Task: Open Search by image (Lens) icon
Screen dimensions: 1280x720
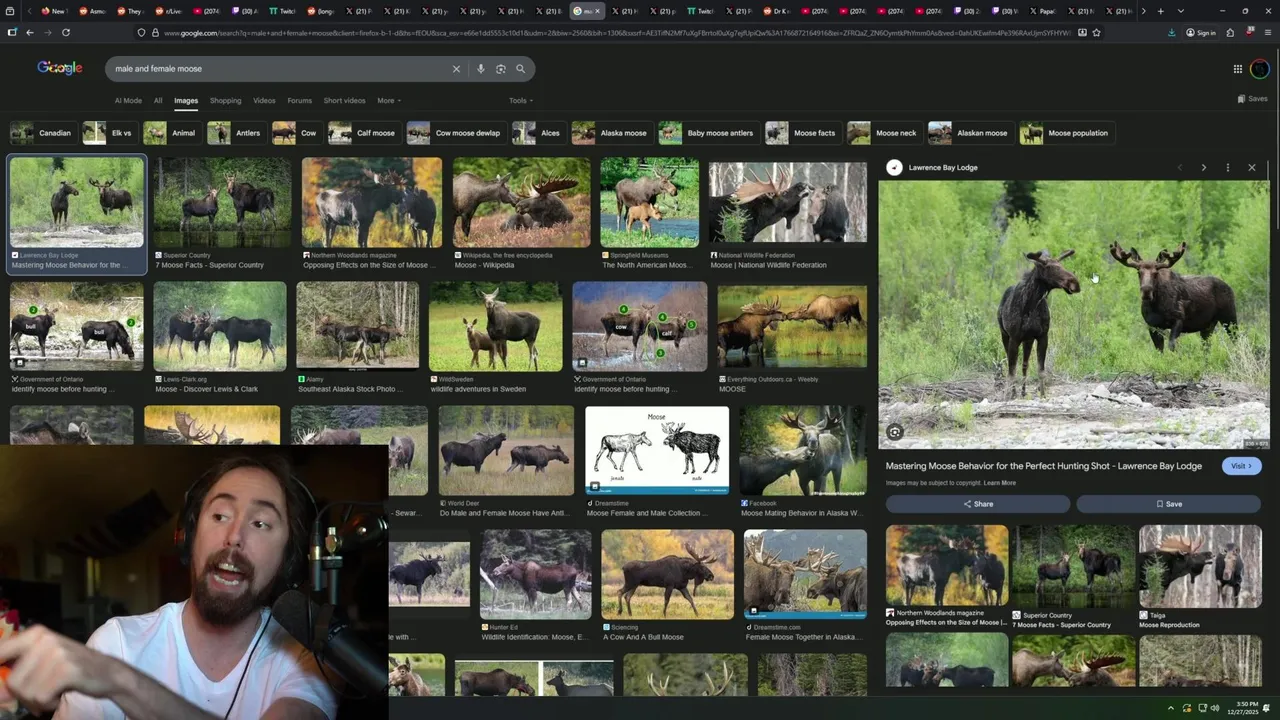Action: point(501,69)
